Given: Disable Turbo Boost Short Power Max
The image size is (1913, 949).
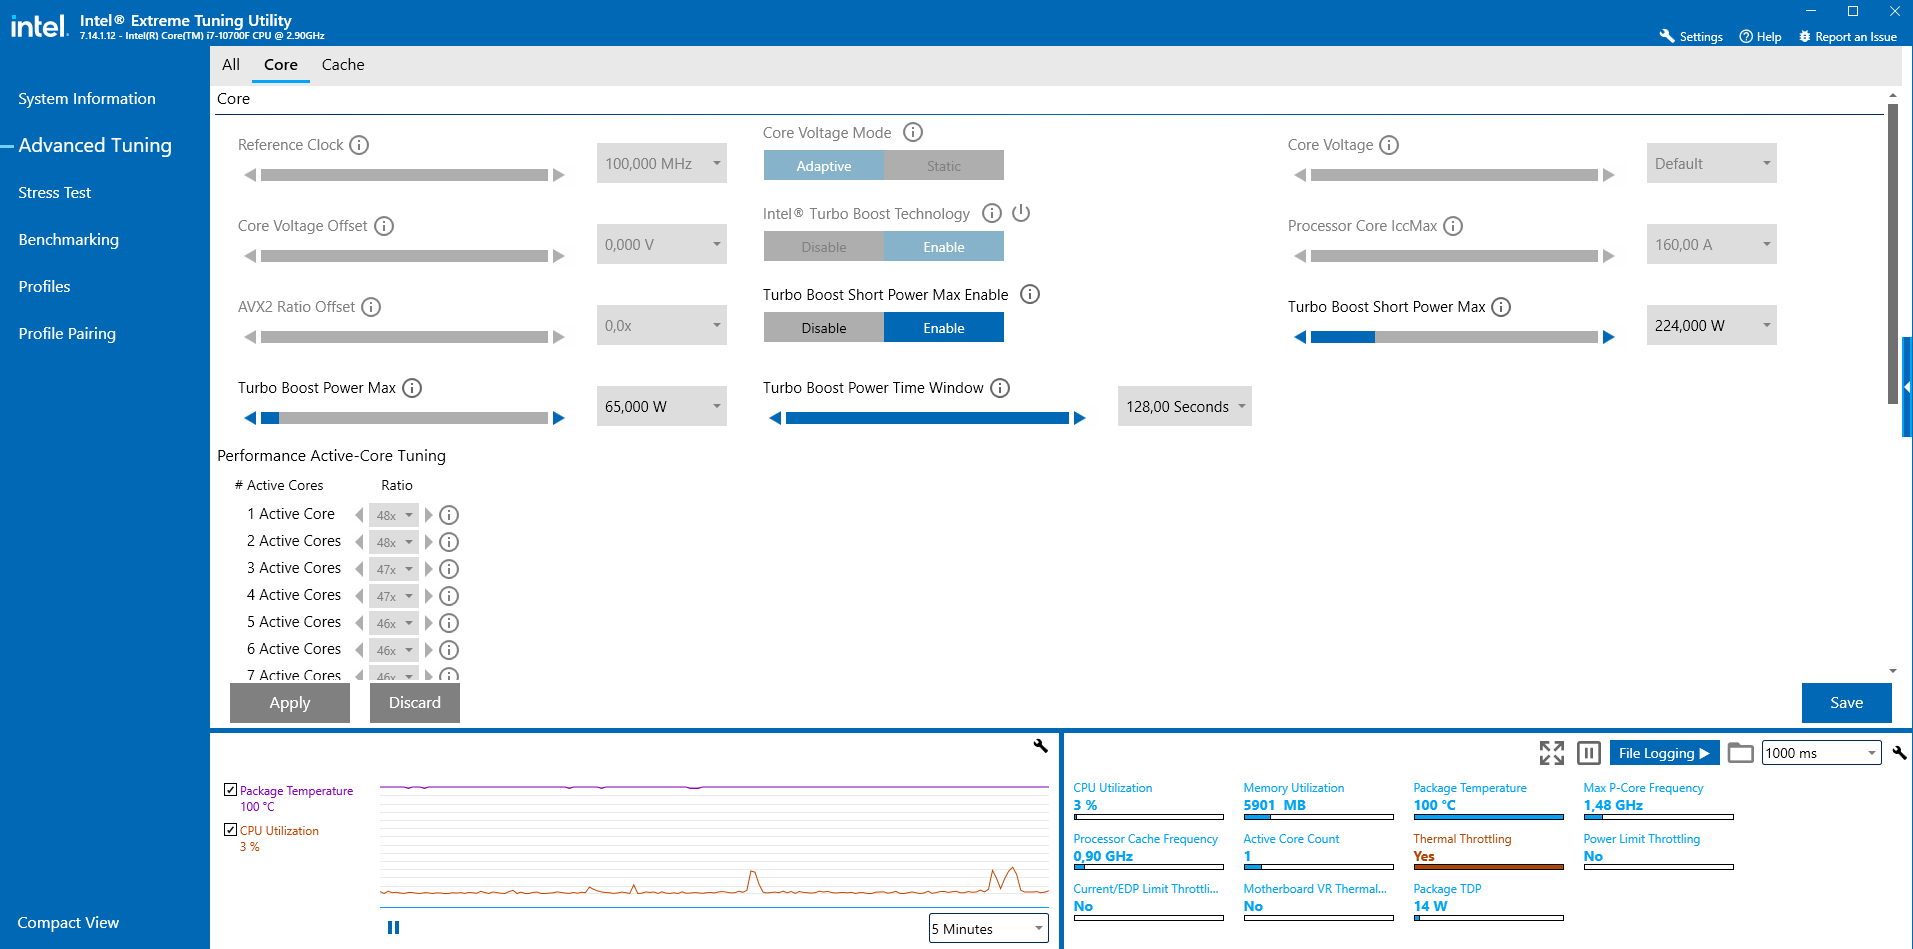Looking at the screenshot, I should [x=824, y=328].
